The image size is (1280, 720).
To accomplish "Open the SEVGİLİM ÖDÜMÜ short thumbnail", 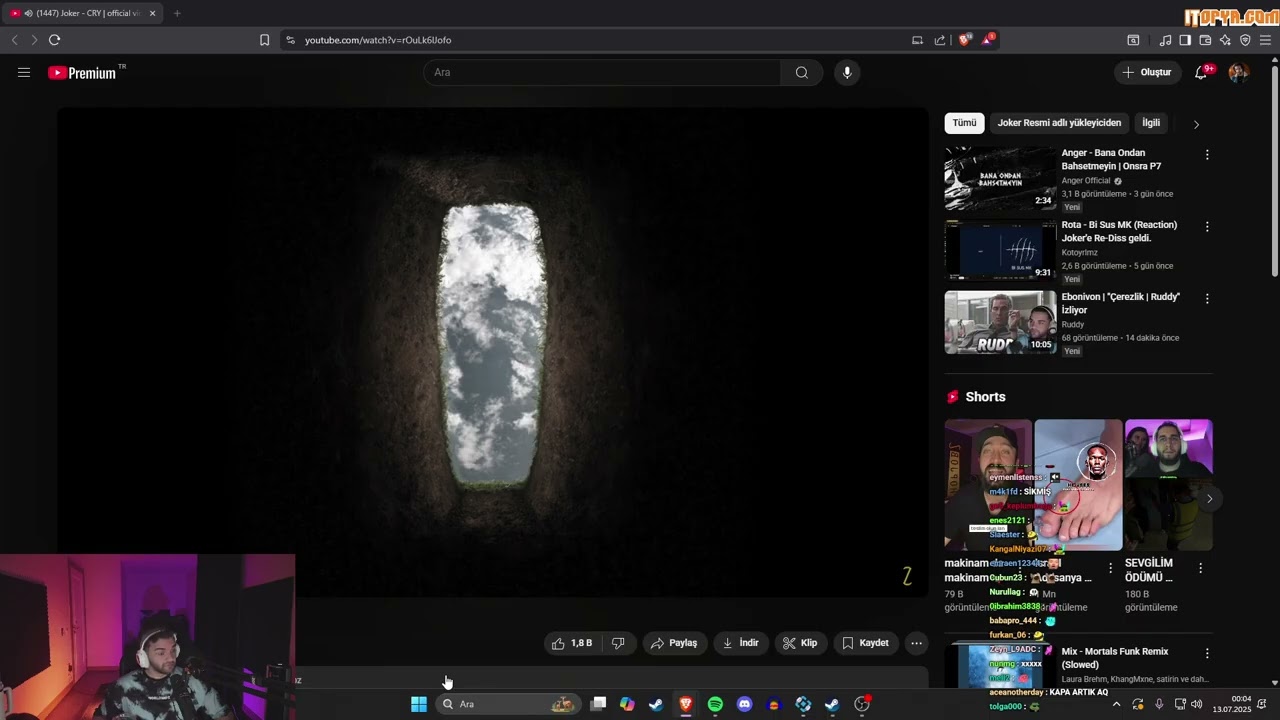I will (1168, 484).
